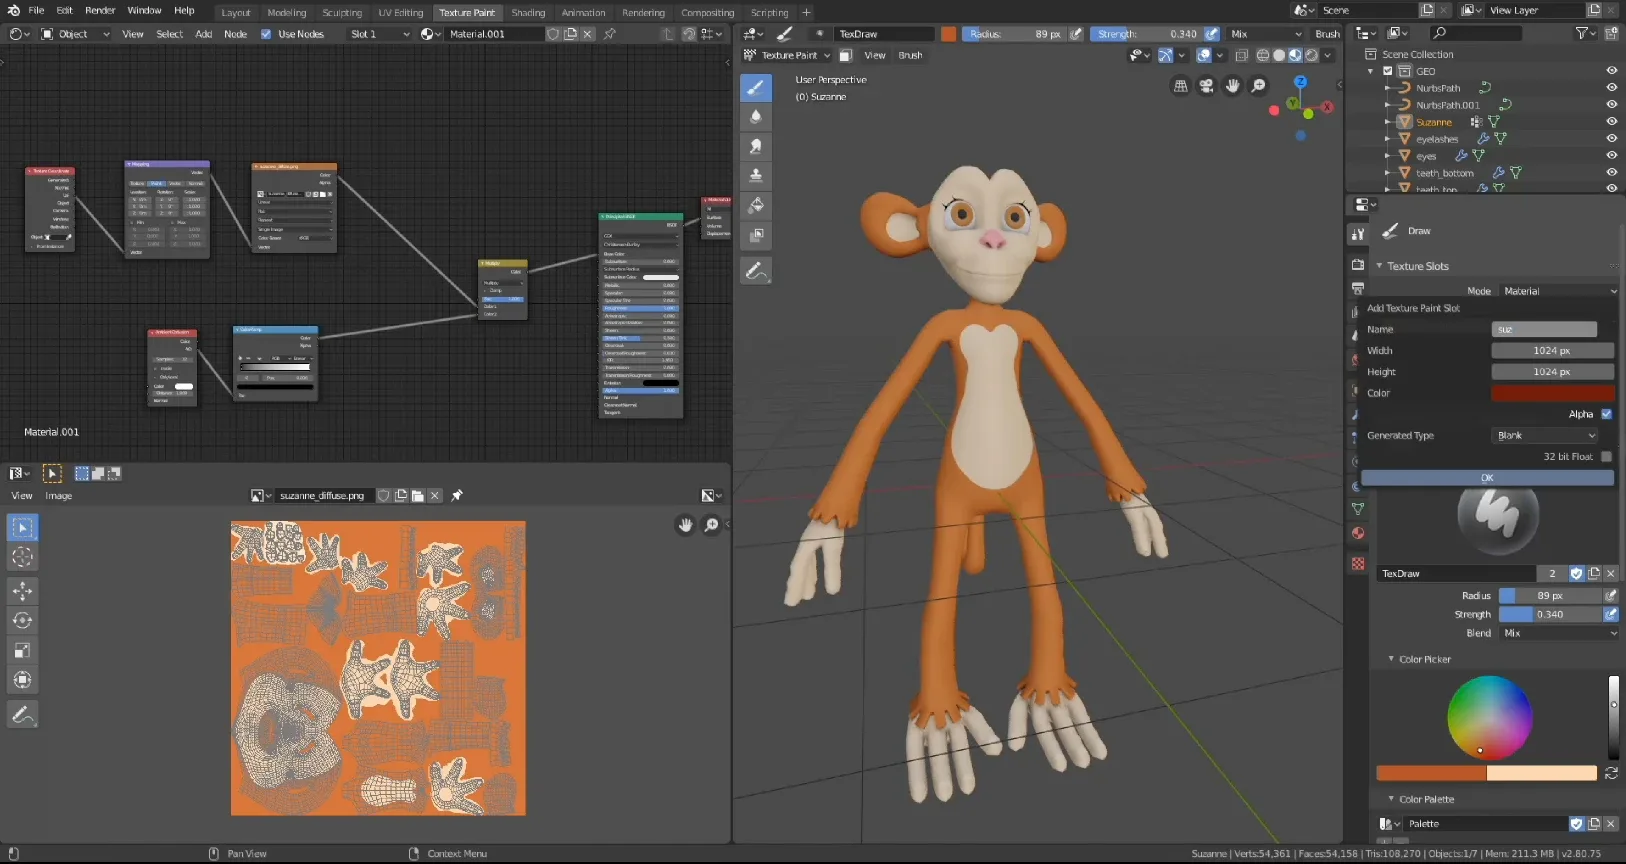Viewport: 1626px width, 864px height.
Task: Click the zoom magnifier in 3D viewport
Action: (1259, 86)
